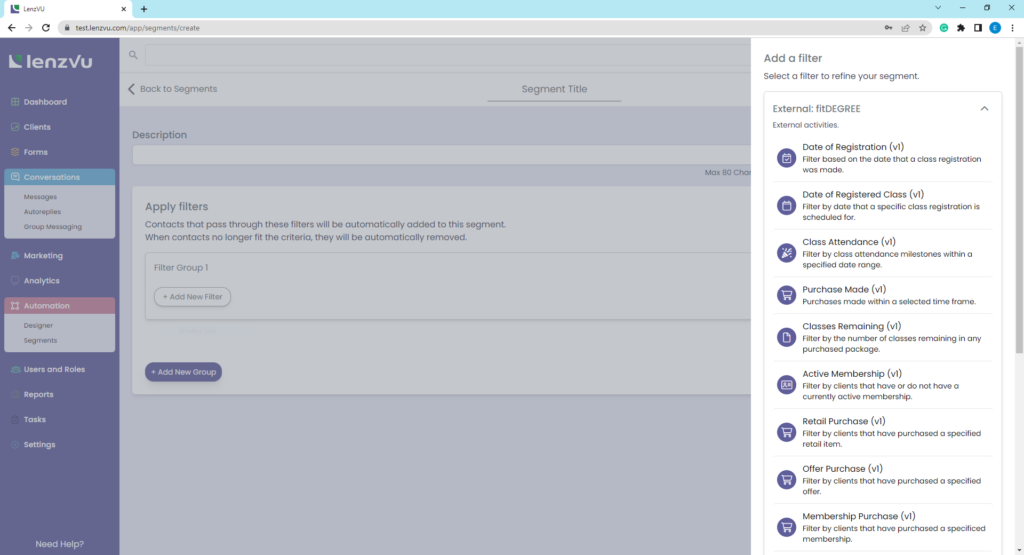Click the Date of Registration filter icon
Viewport: 1024px width, 555px height.
pos(787,158)
